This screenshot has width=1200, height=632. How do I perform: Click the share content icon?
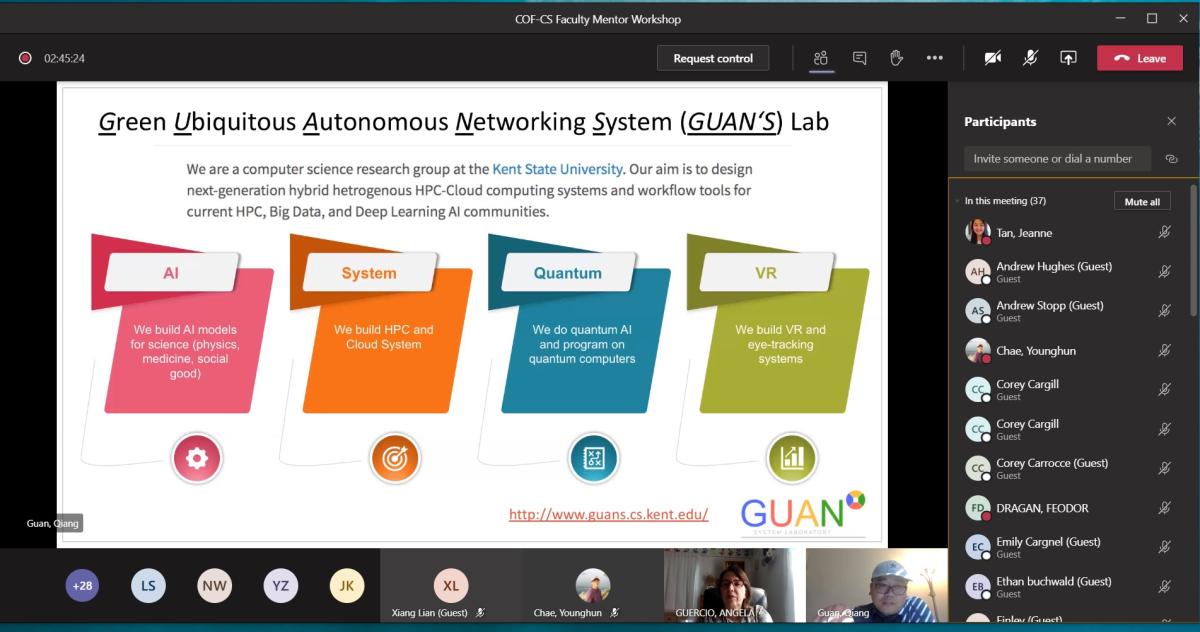[x=1068, y=58]
